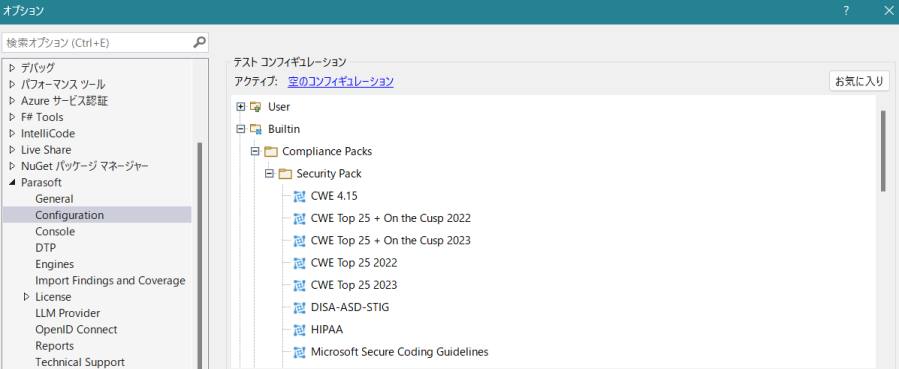
Task: Expand the NuGet パッケージ マネージャー category
Action: (x=13, y=166)
